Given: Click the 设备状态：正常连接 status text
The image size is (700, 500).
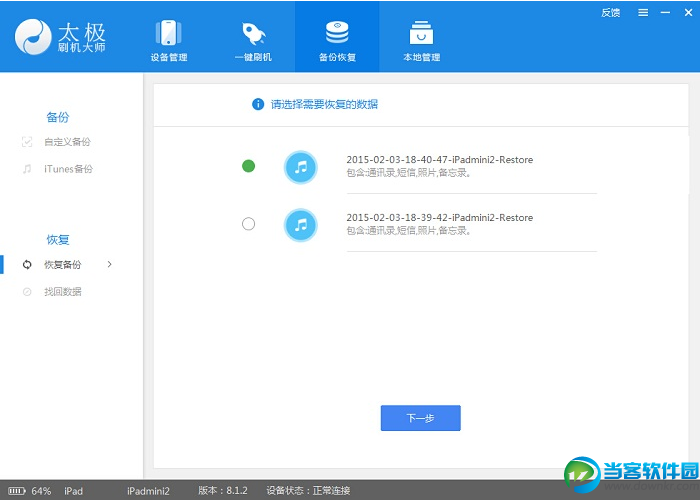Looking at the screenshot, I should coord(308,491).
